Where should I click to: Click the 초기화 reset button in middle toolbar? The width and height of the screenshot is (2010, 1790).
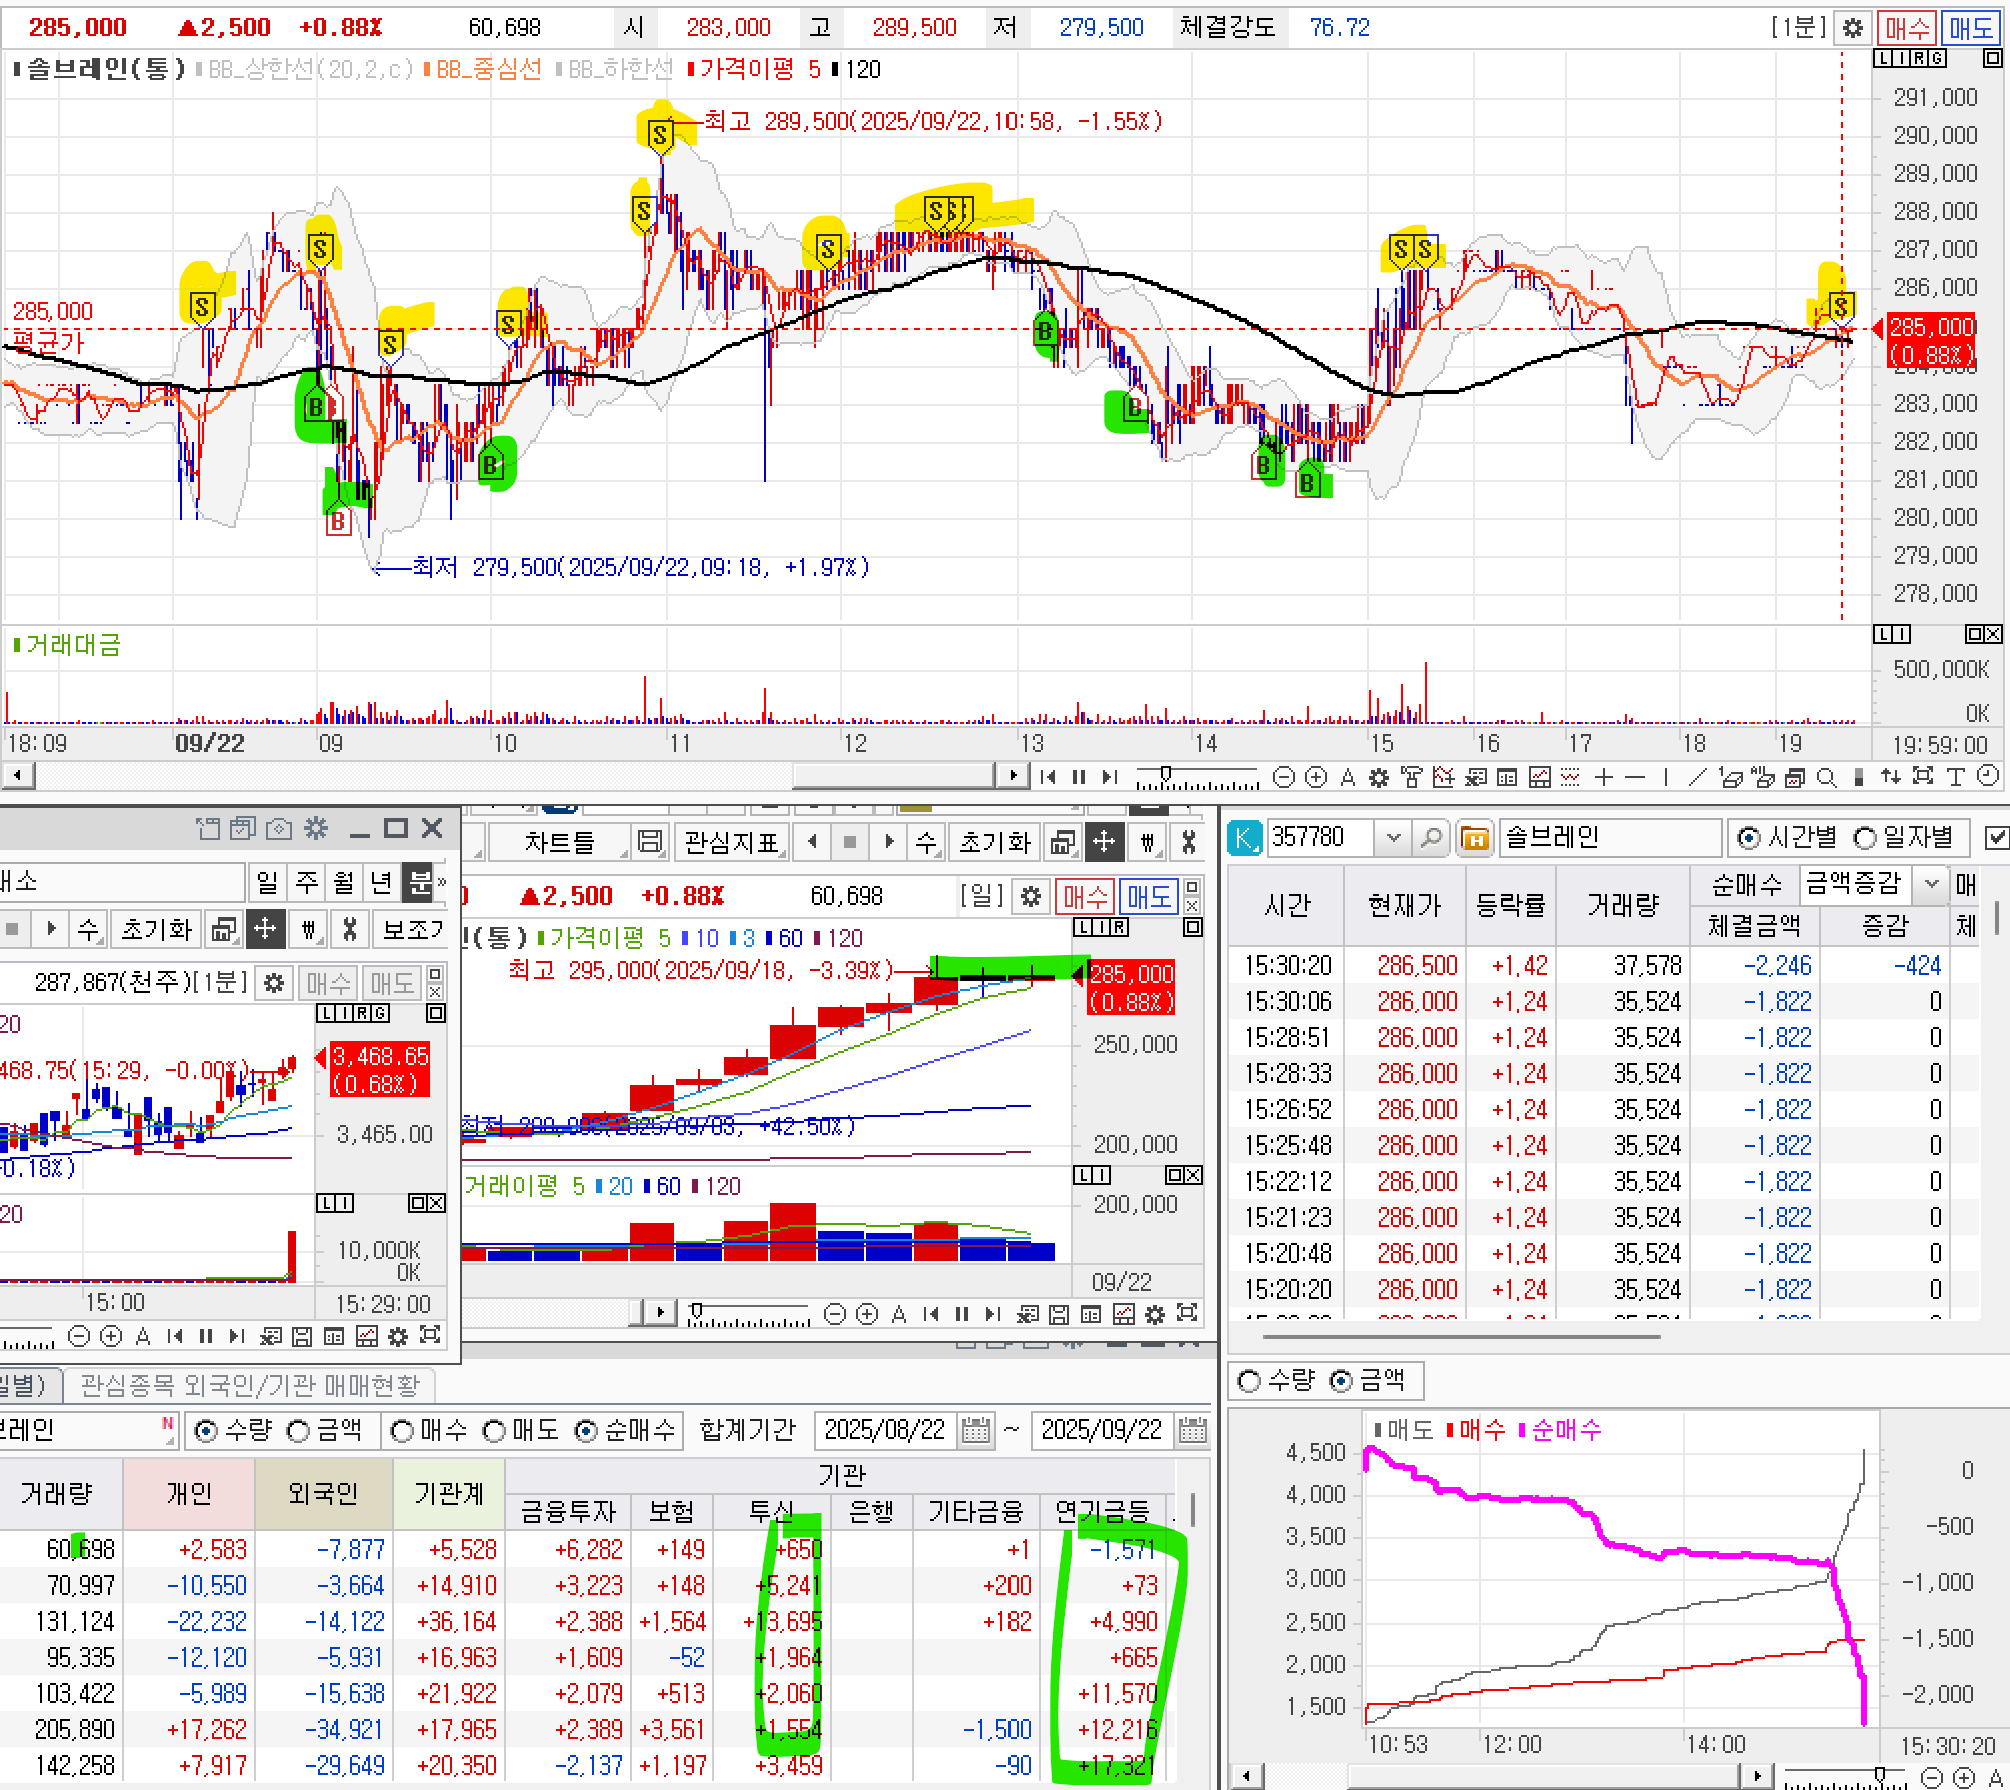[994, 842]
